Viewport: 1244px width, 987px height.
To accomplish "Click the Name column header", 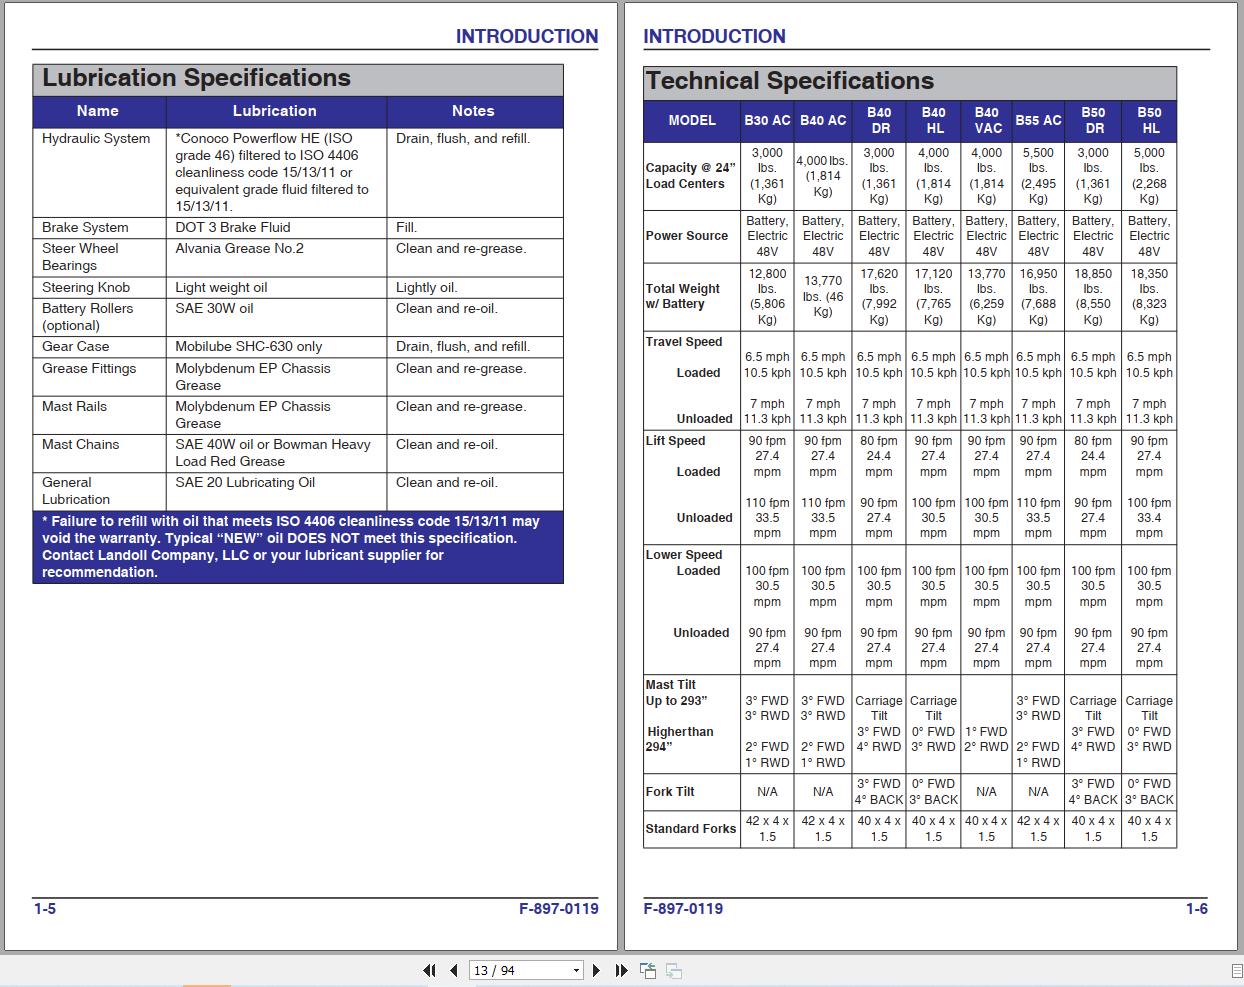I will [98, 111].
